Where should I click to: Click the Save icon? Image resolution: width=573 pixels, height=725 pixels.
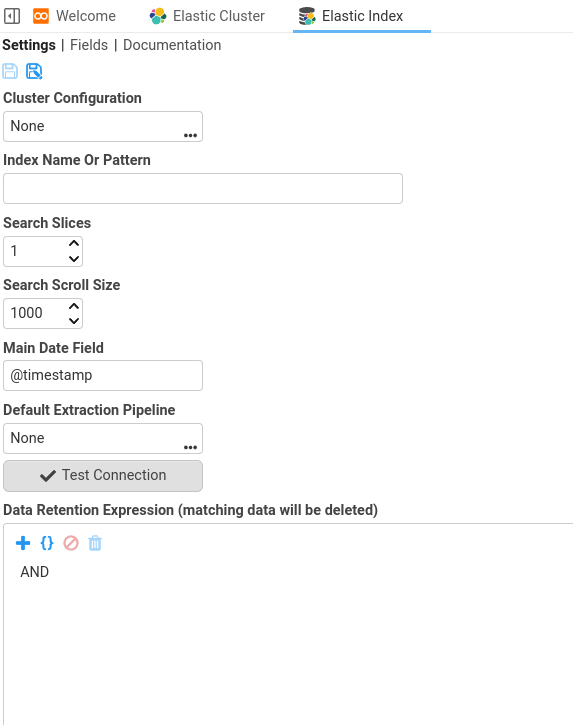(10, 71)
